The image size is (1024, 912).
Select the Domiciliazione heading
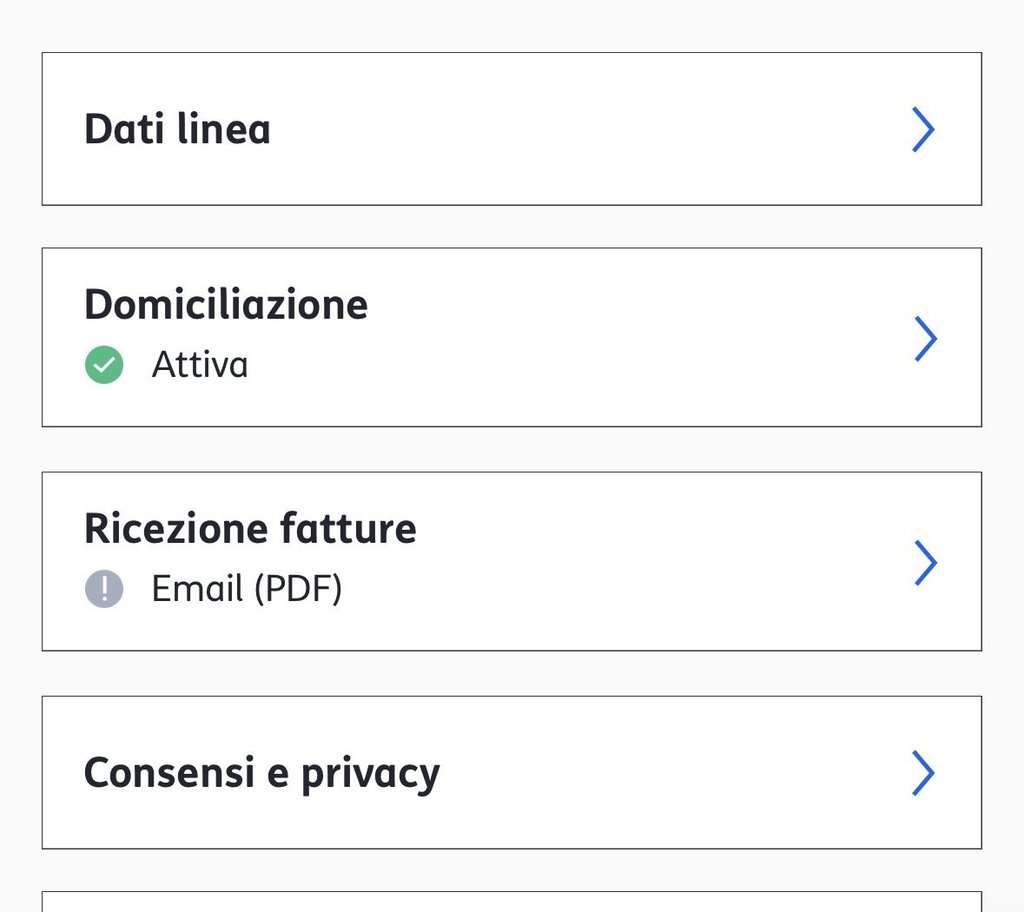coord(226,304)
